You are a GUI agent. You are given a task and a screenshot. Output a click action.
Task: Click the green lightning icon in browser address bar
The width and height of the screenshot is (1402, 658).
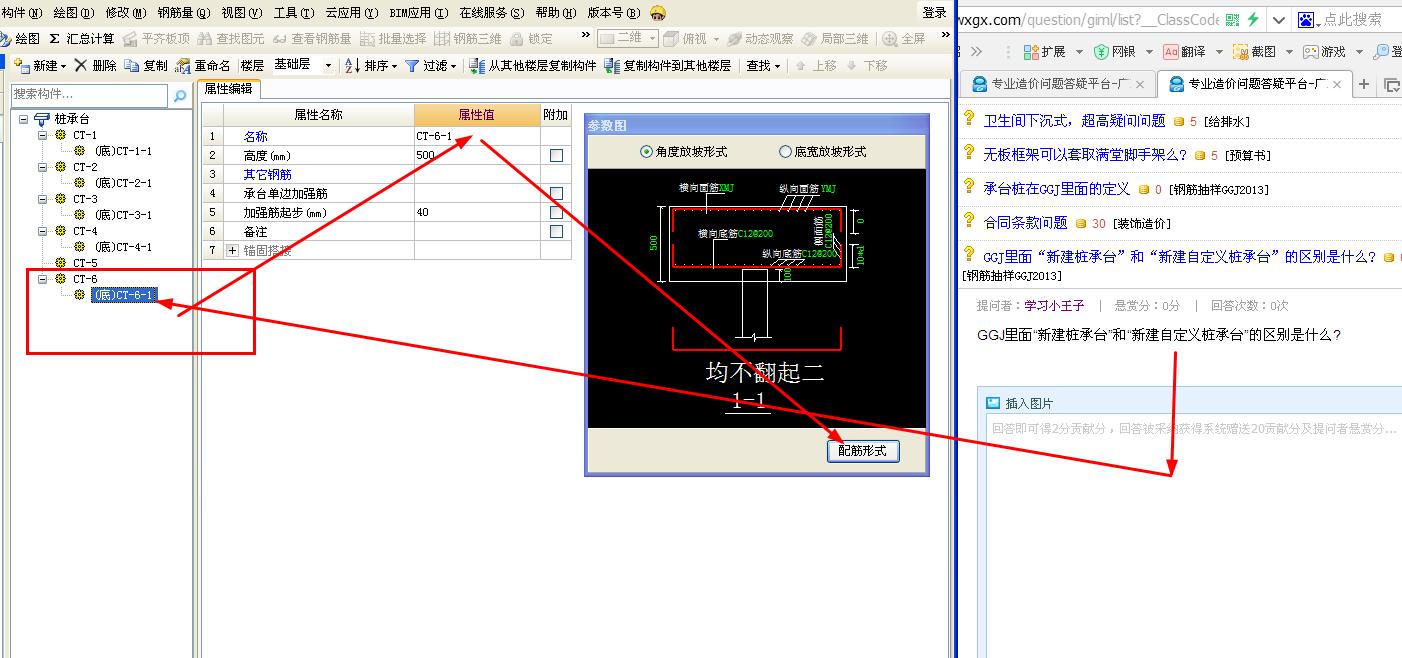tap(1252, 19)
